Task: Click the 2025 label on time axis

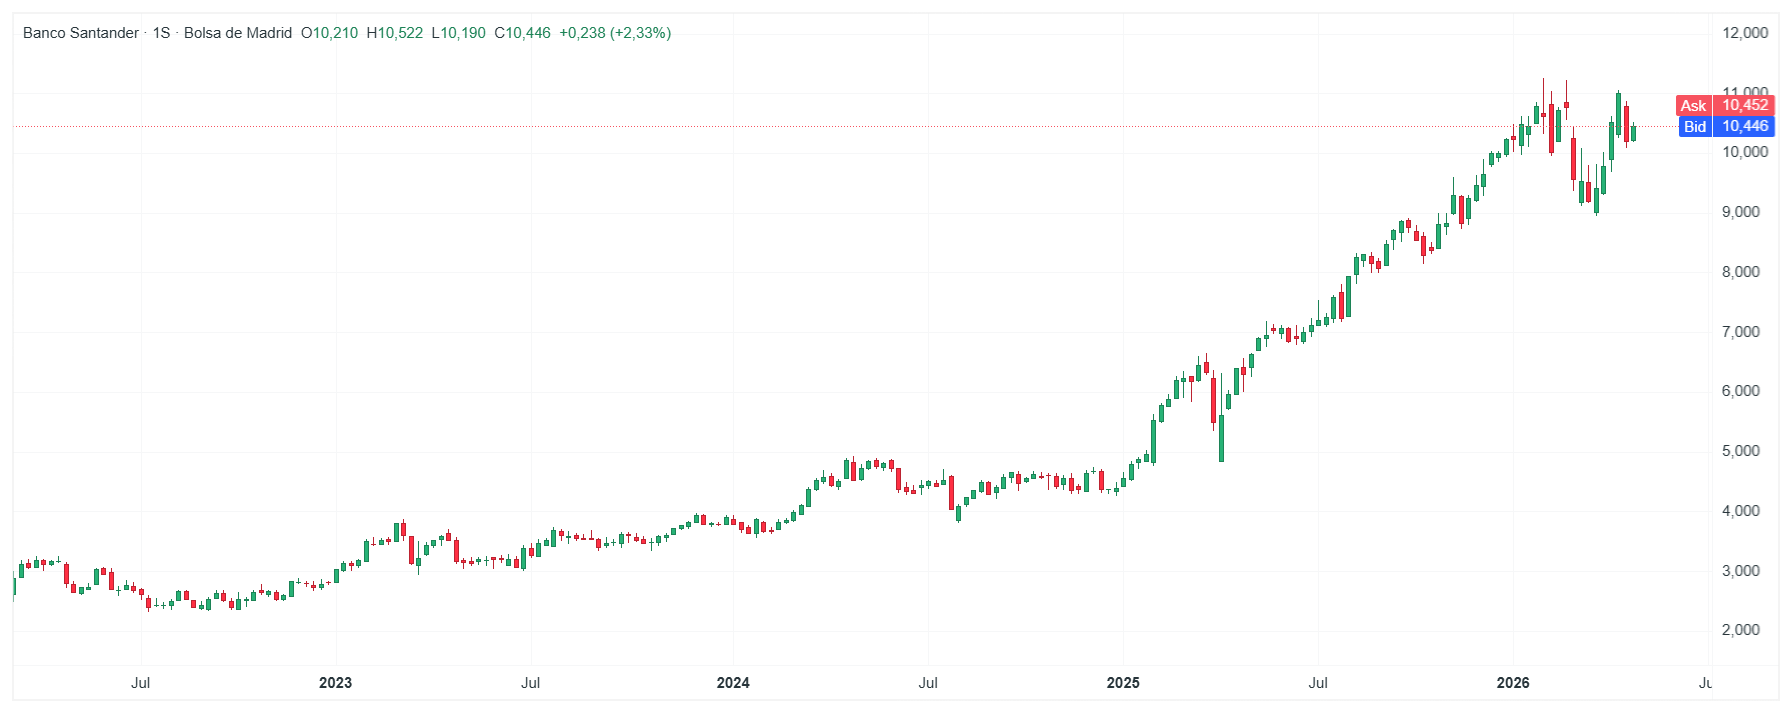Action: [1123, 683]
